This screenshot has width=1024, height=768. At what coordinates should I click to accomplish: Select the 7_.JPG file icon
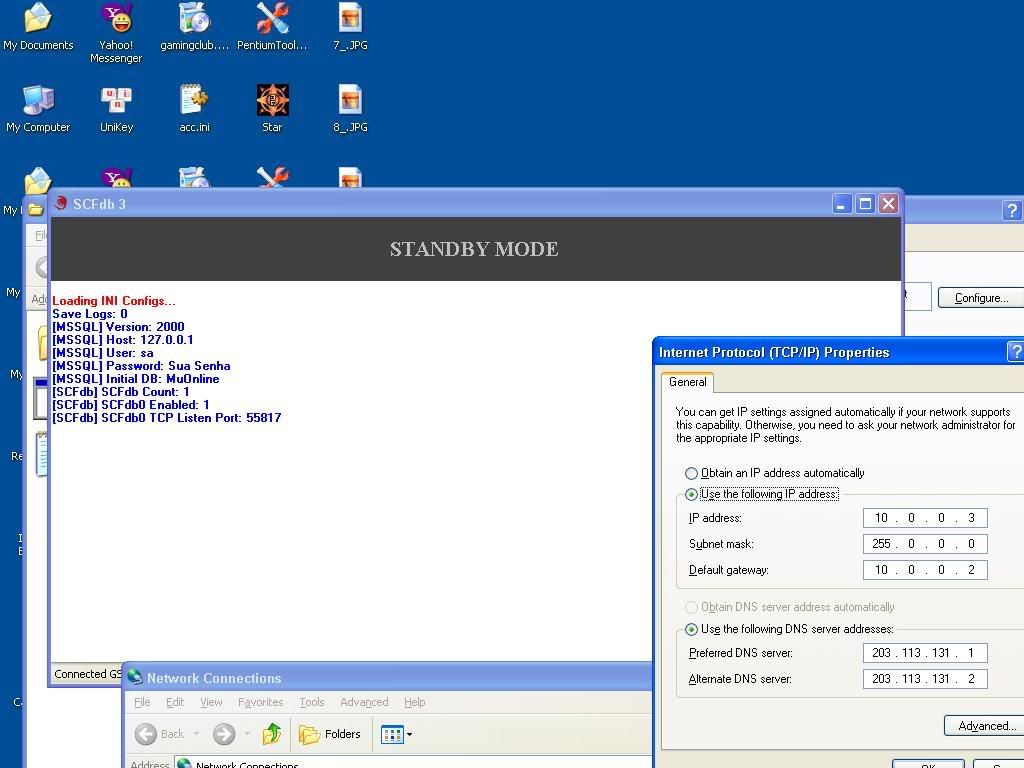point(350,26)
